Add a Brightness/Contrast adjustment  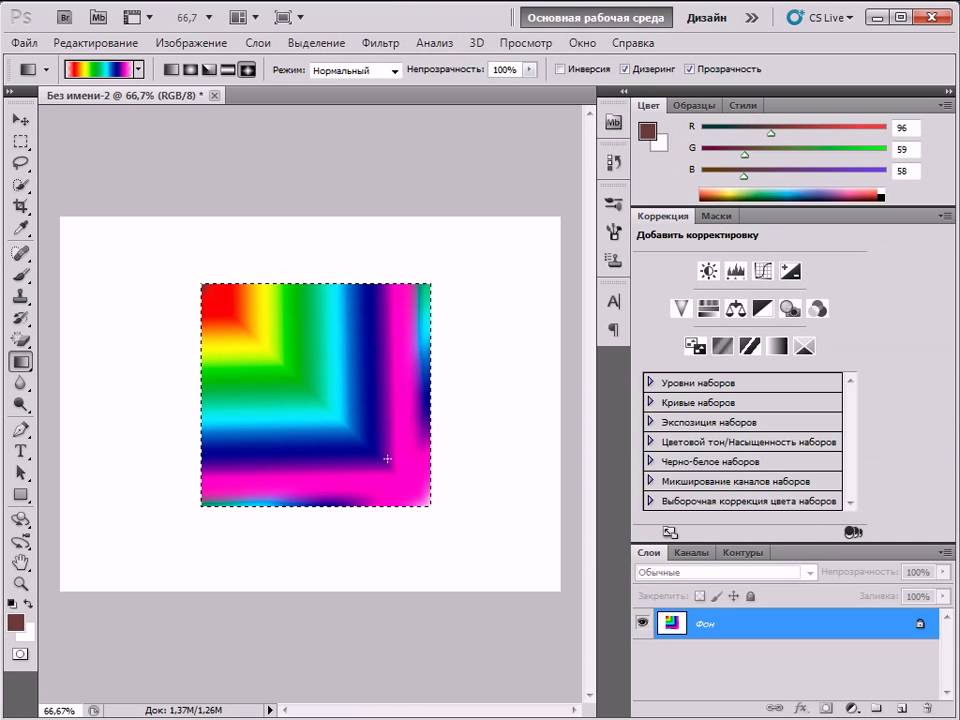[x=709, y=271]
